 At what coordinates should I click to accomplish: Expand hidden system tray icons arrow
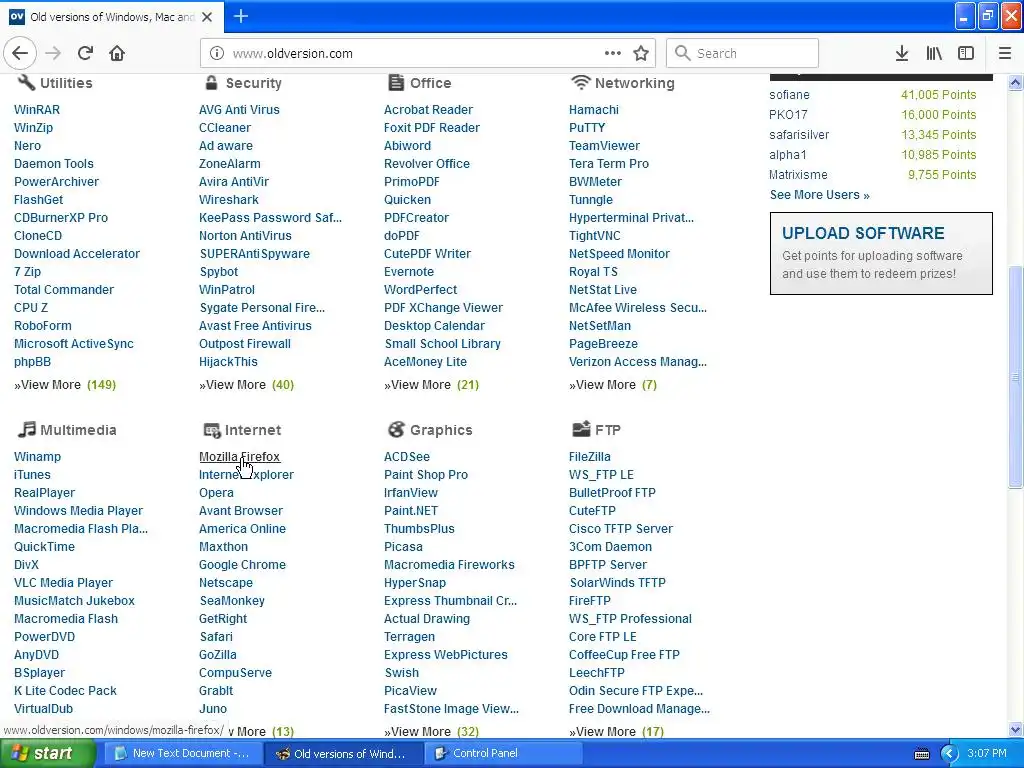pyautogui.click(x=949, y=754)
